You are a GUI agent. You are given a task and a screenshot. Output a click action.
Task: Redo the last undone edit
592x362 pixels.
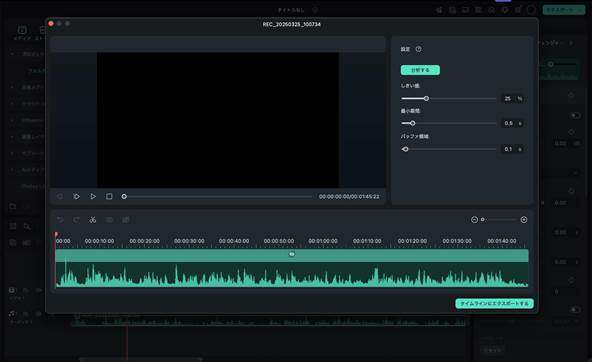point(76,220)
